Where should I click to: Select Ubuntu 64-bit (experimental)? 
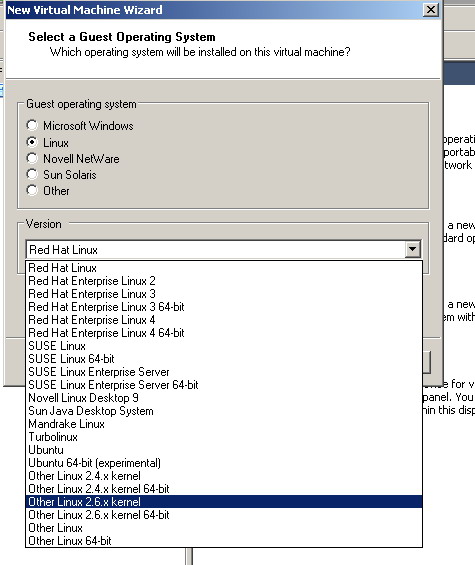point(224,463)
